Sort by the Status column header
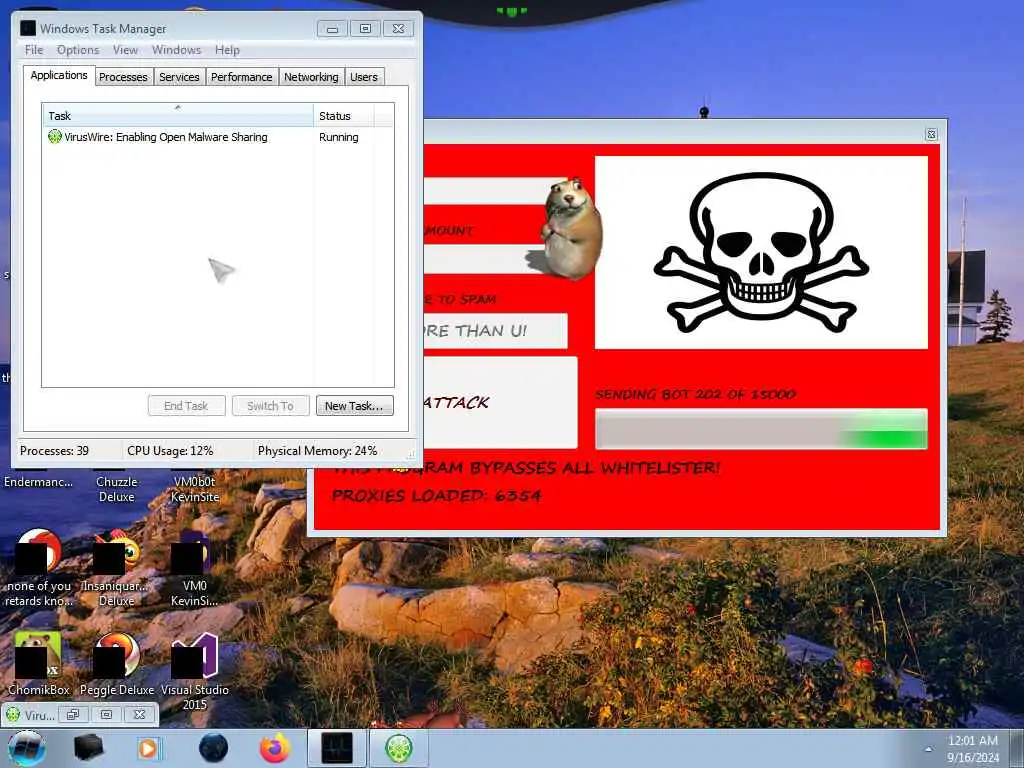Viewport: 1024px width, 768px height. (x=344, y=116)
